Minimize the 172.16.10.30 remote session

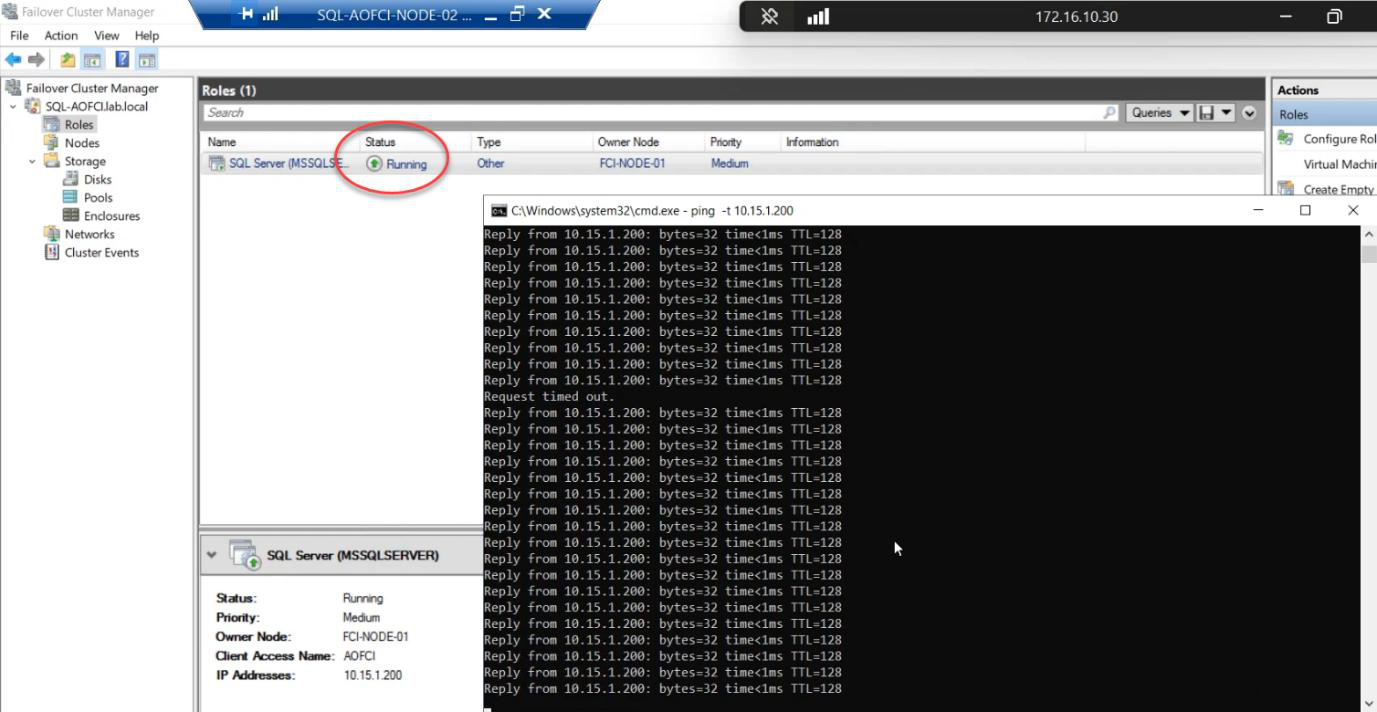pos(1286,17)
